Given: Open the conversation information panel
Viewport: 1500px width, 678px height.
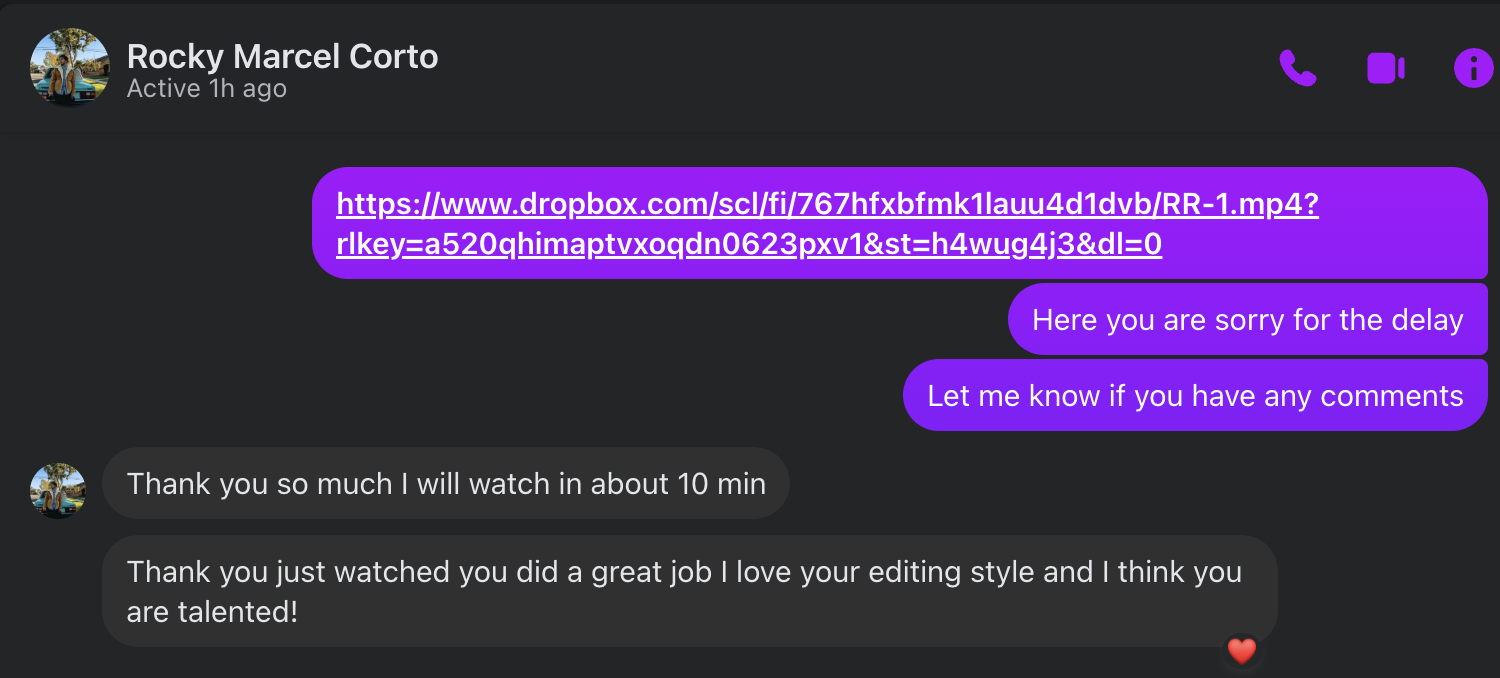Looking at the screenshot, I should 1473,68.
